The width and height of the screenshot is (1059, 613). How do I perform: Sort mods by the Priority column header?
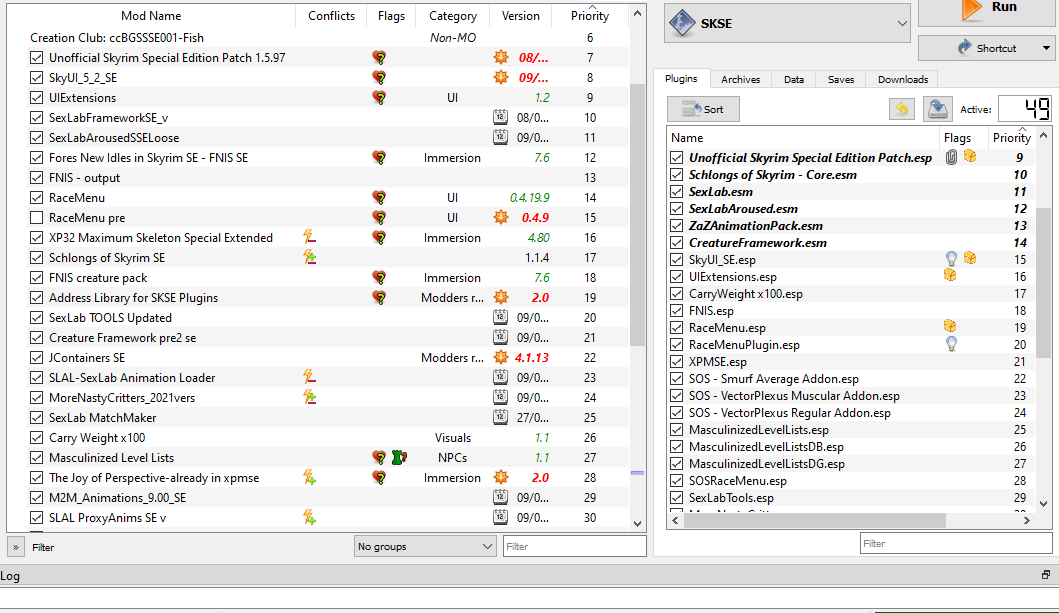590,16
